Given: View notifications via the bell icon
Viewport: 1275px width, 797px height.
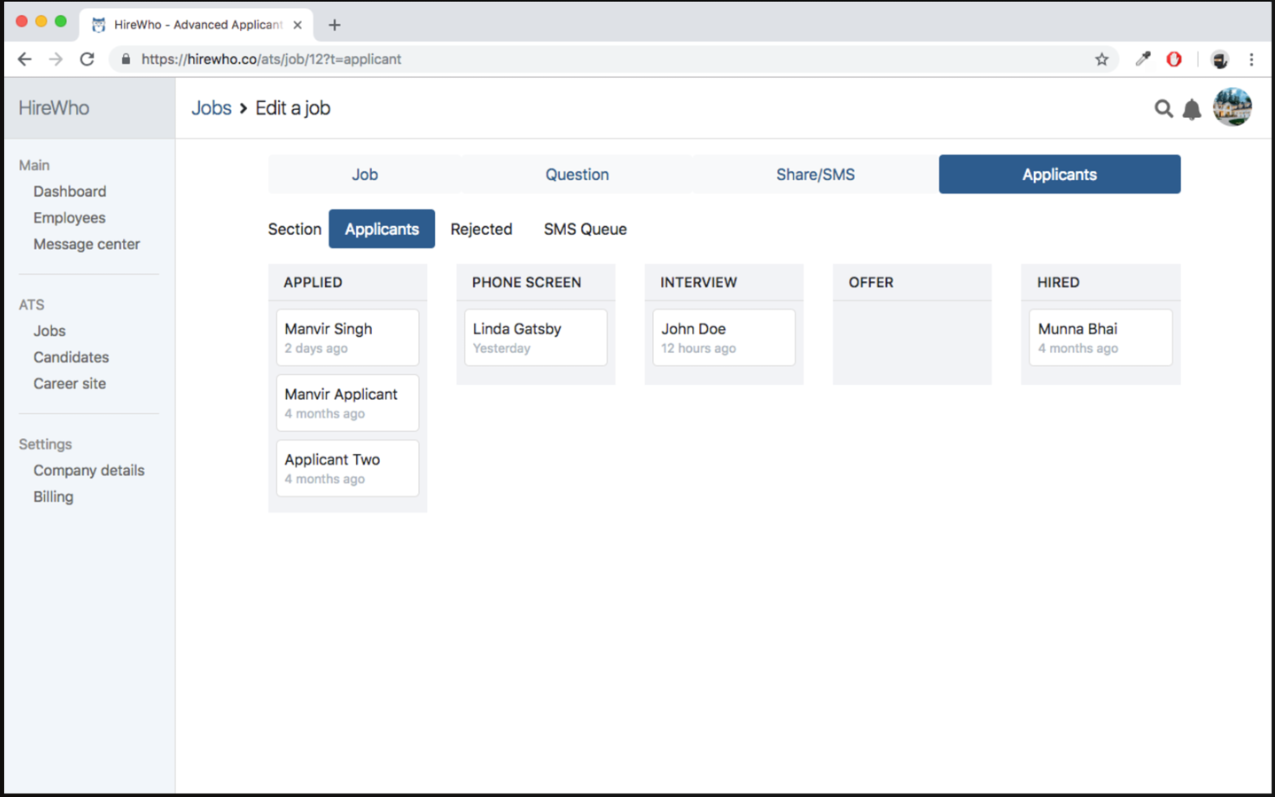Looking at the screenshot, I should 1191,108.
